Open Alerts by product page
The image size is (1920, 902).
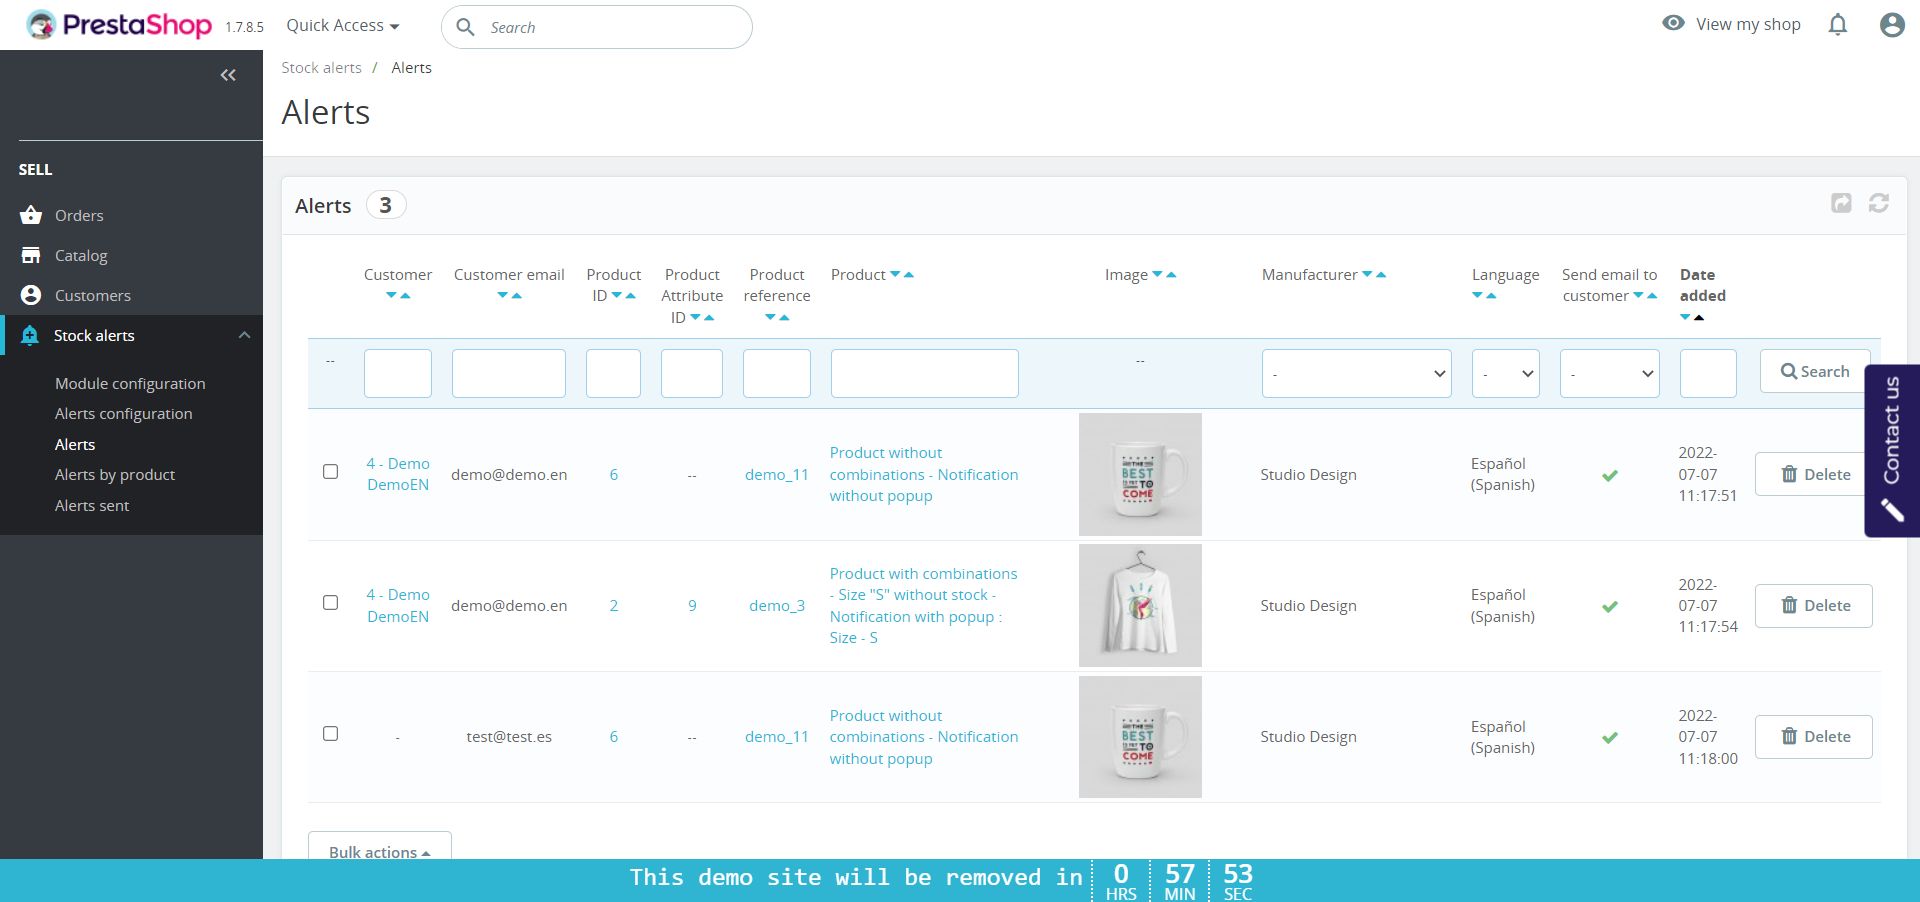115,475
